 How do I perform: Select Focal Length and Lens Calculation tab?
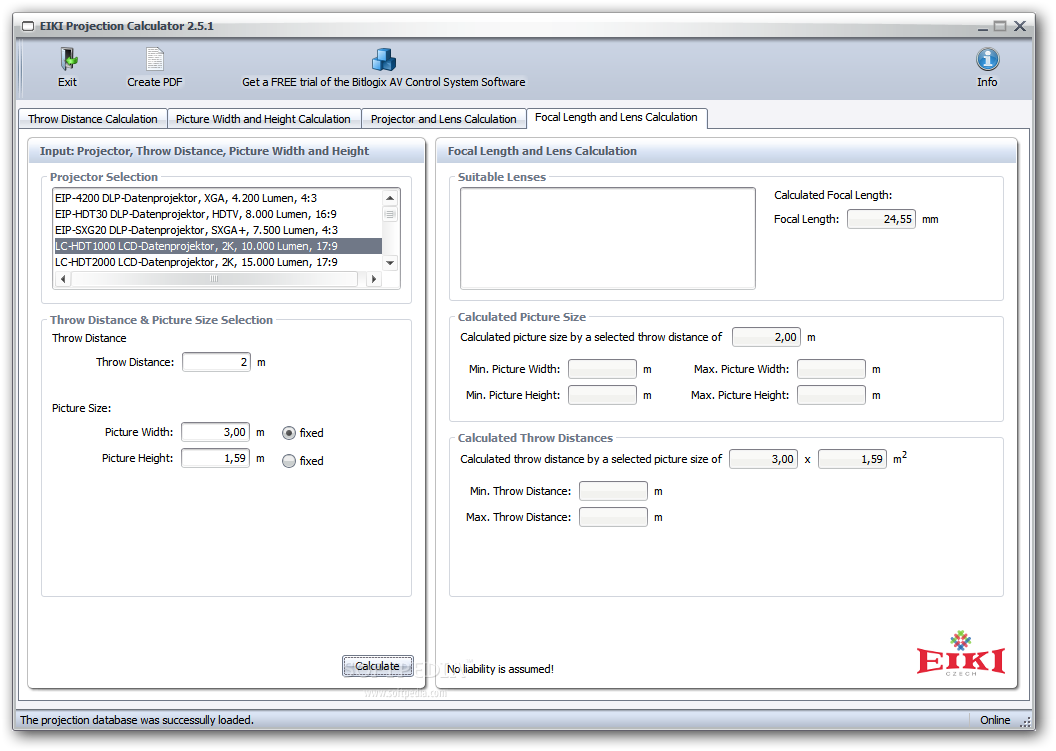(x=616, y=117)
